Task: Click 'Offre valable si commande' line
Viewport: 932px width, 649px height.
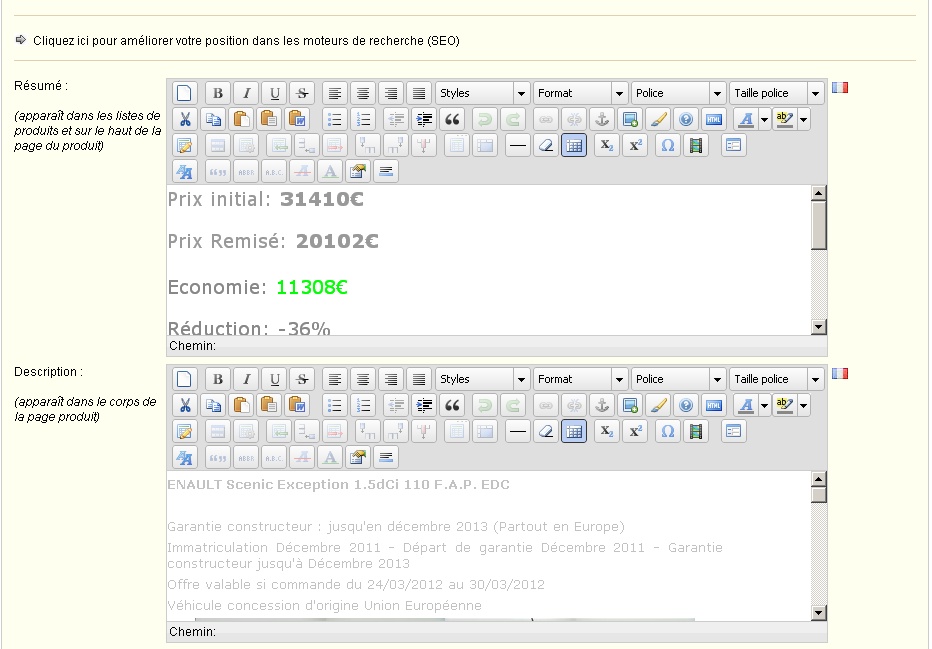Action: click(x=355, y=585)
